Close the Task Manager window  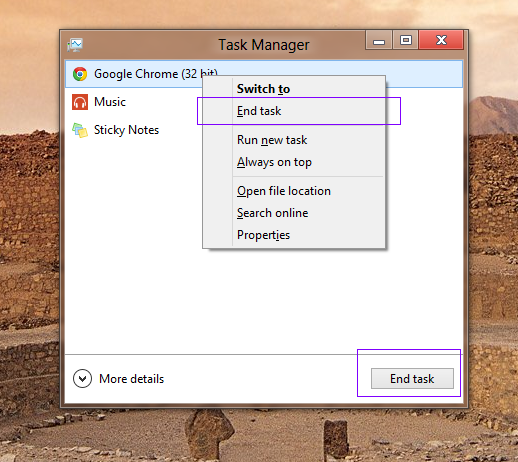point(441,40)
